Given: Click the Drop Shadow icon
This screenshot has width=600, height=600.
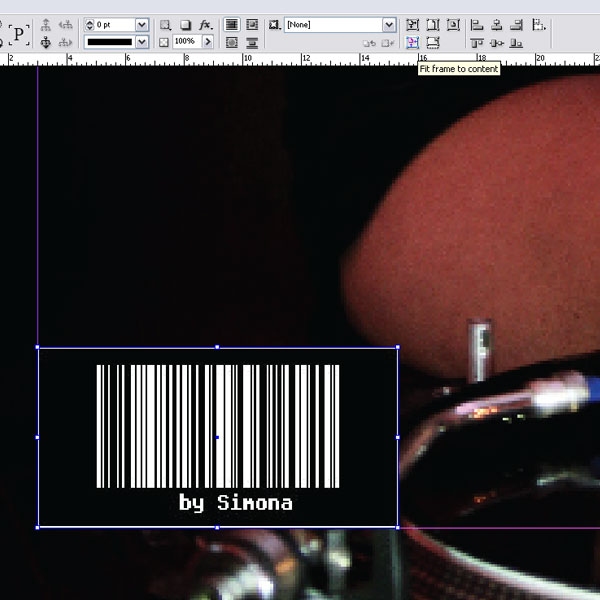Looking at the screenshot, I should pos(186,25).
